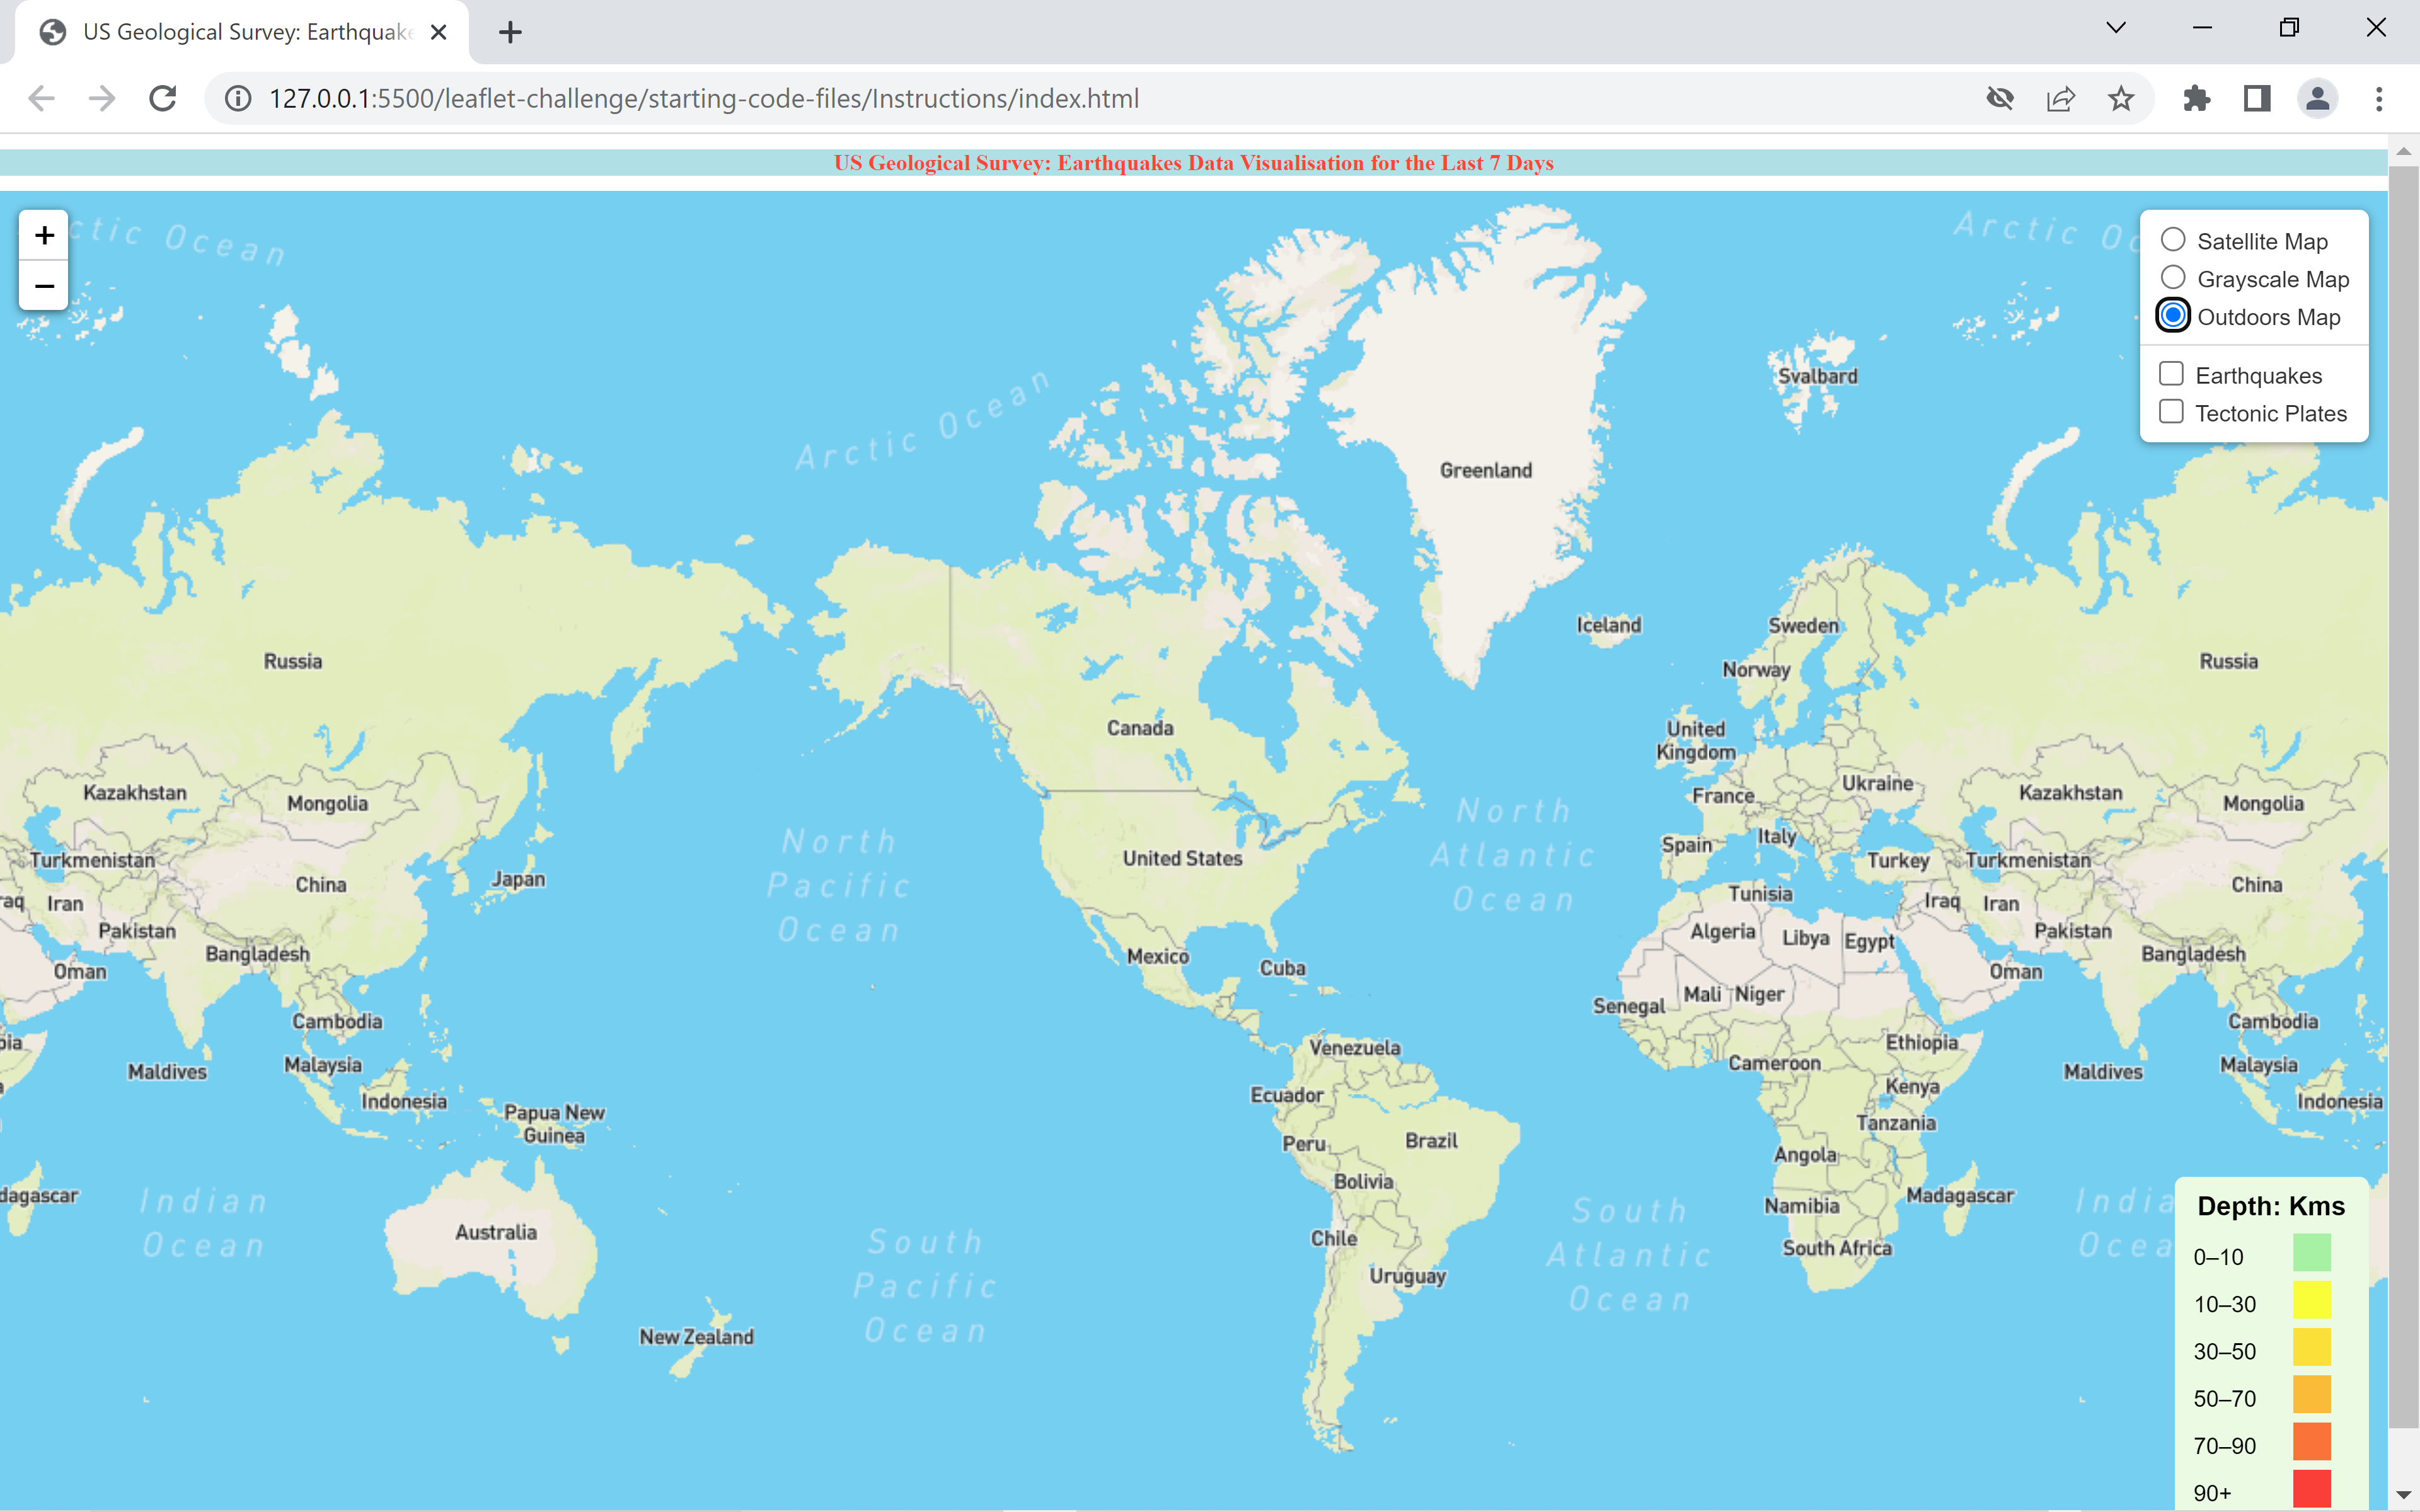This screenshot has height=1512, width=2420.
Task: Click the 10–30 depth yellow swatch
Action: click(x=2312, y=1301)
